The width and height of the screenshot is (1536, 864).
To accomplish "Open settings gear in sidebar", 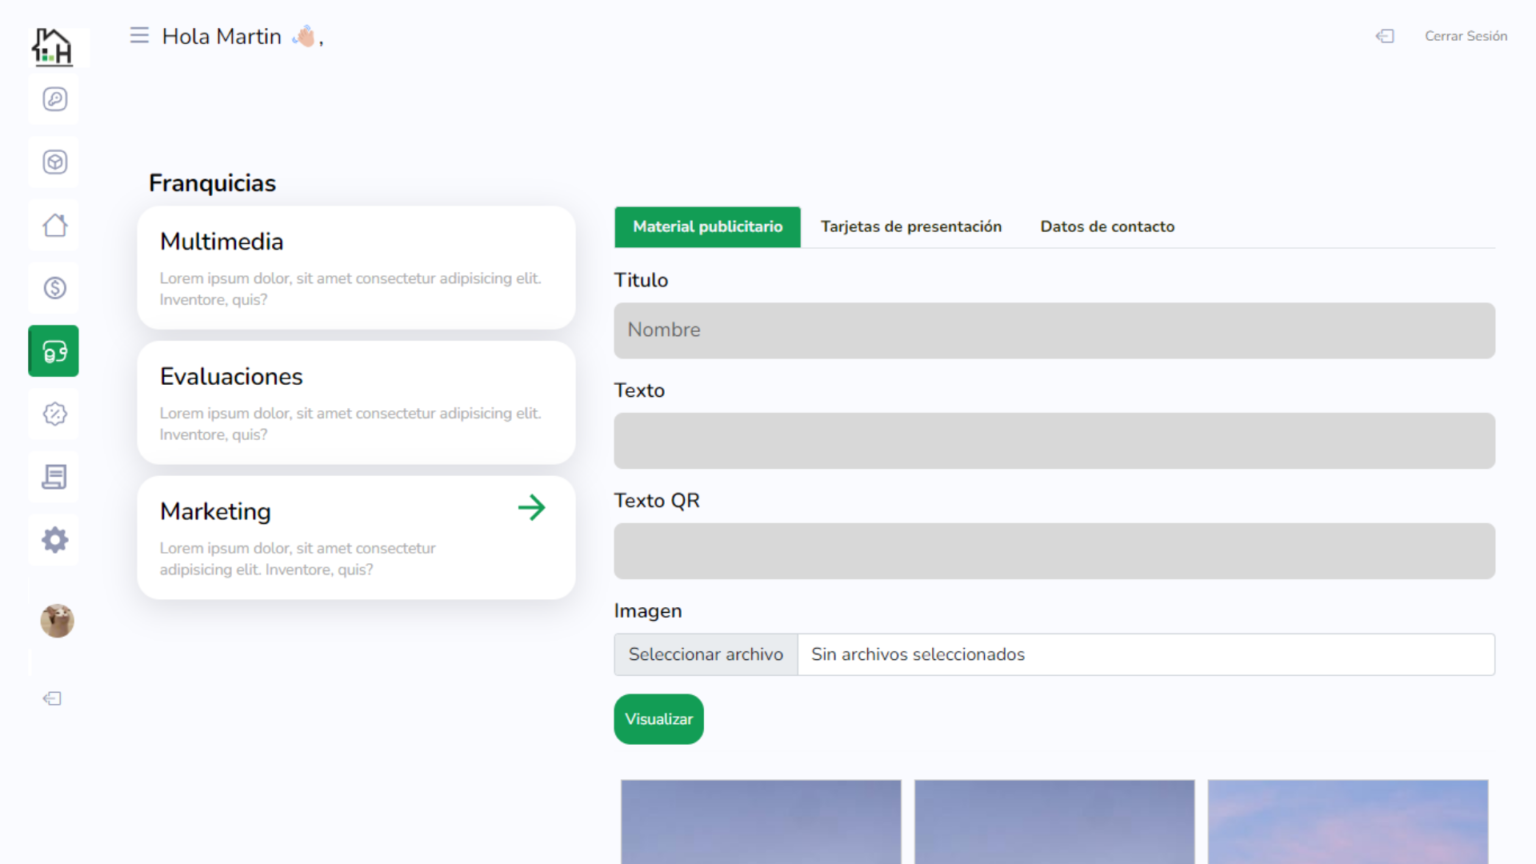I will [x=55, y=540].
